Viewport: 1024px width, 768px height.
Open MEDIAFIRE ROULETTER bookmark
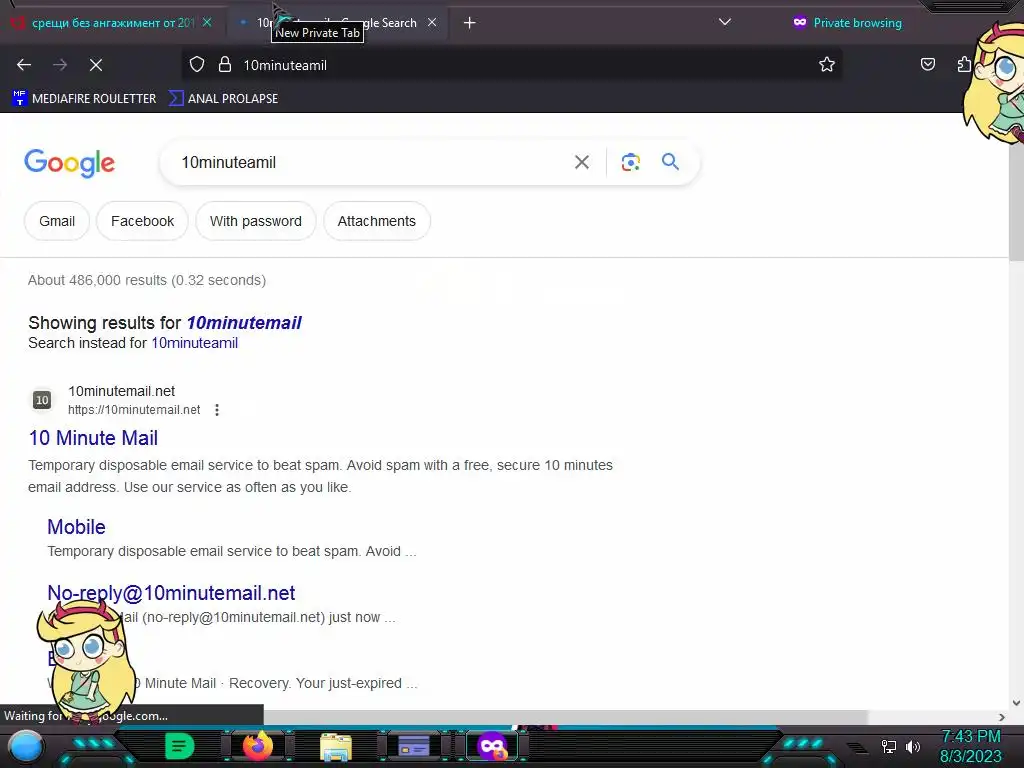point(84,99)
